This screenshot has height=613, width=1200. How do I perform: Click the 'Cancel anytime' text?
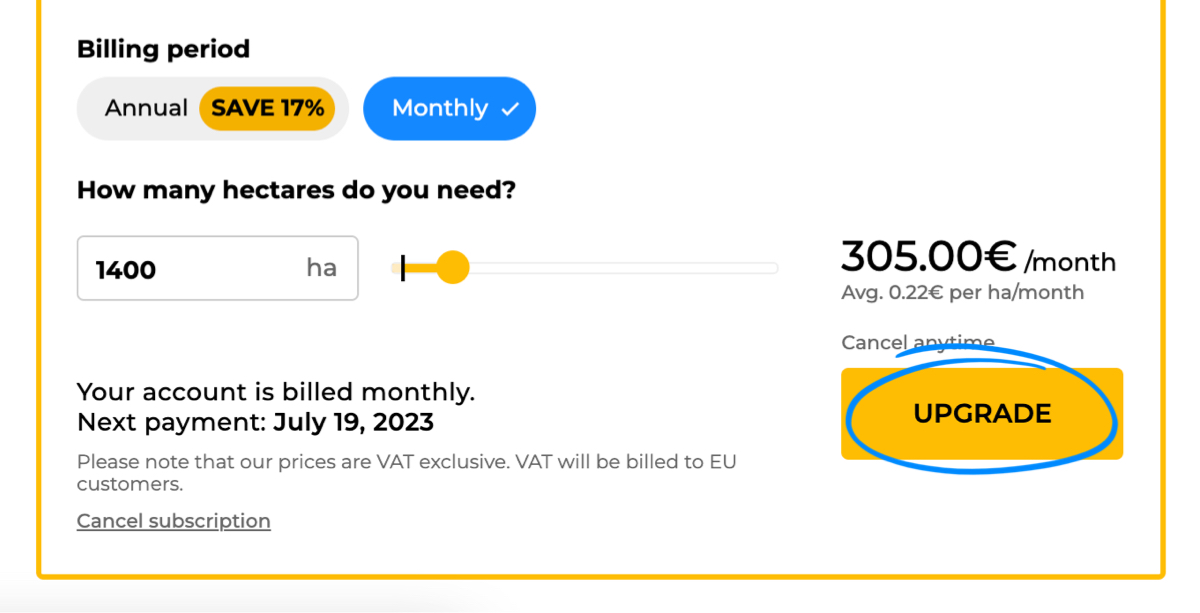918,343
